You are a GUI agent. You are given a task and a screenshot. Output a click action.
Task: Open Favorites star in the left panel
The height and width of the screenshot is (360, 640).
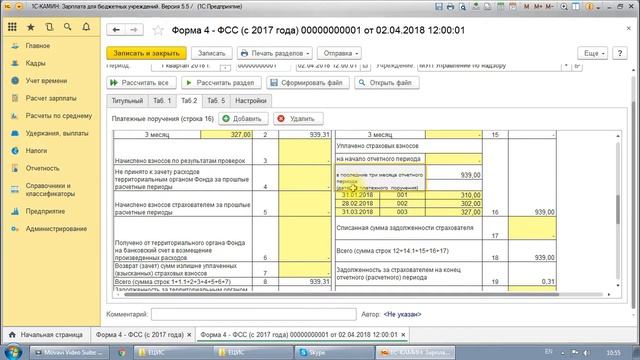[31, 27]
